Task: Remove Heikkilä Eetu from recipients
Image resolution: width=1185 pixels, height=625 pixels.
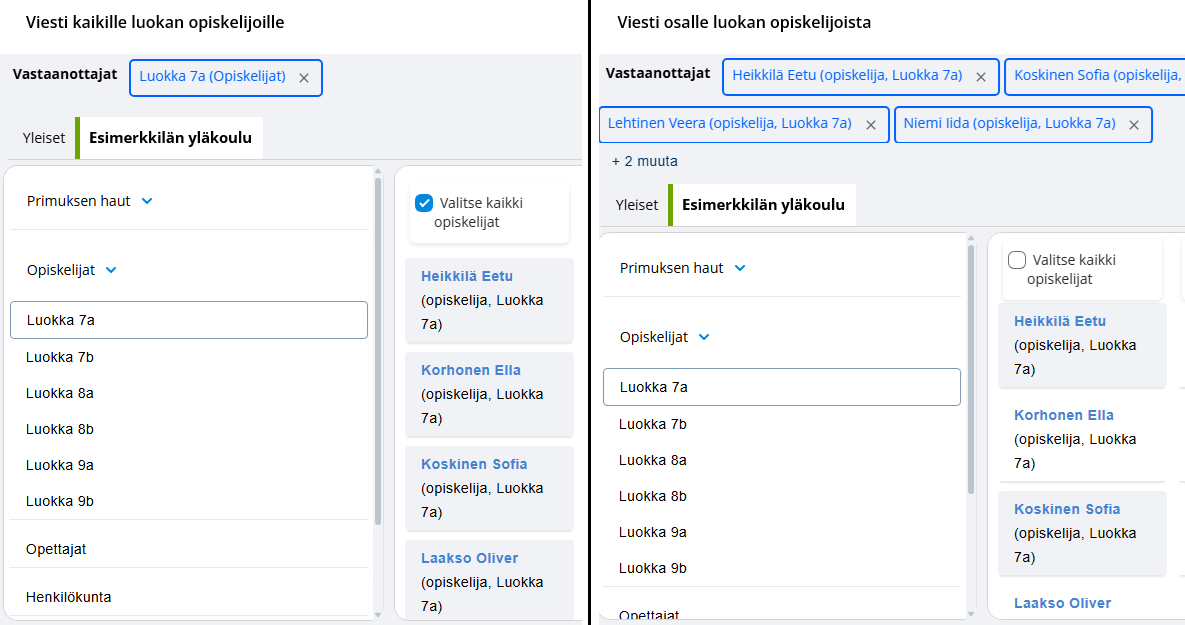Action: (981, 77)
